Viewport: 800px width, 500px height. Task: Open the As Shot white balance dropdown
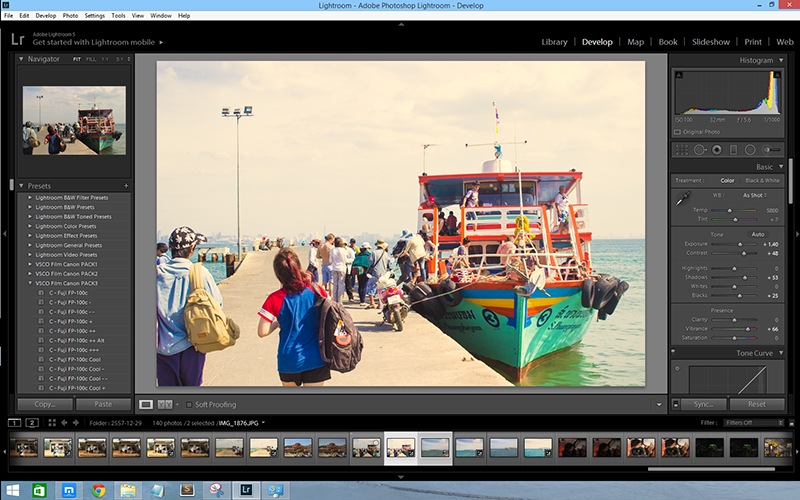[755, 195]
